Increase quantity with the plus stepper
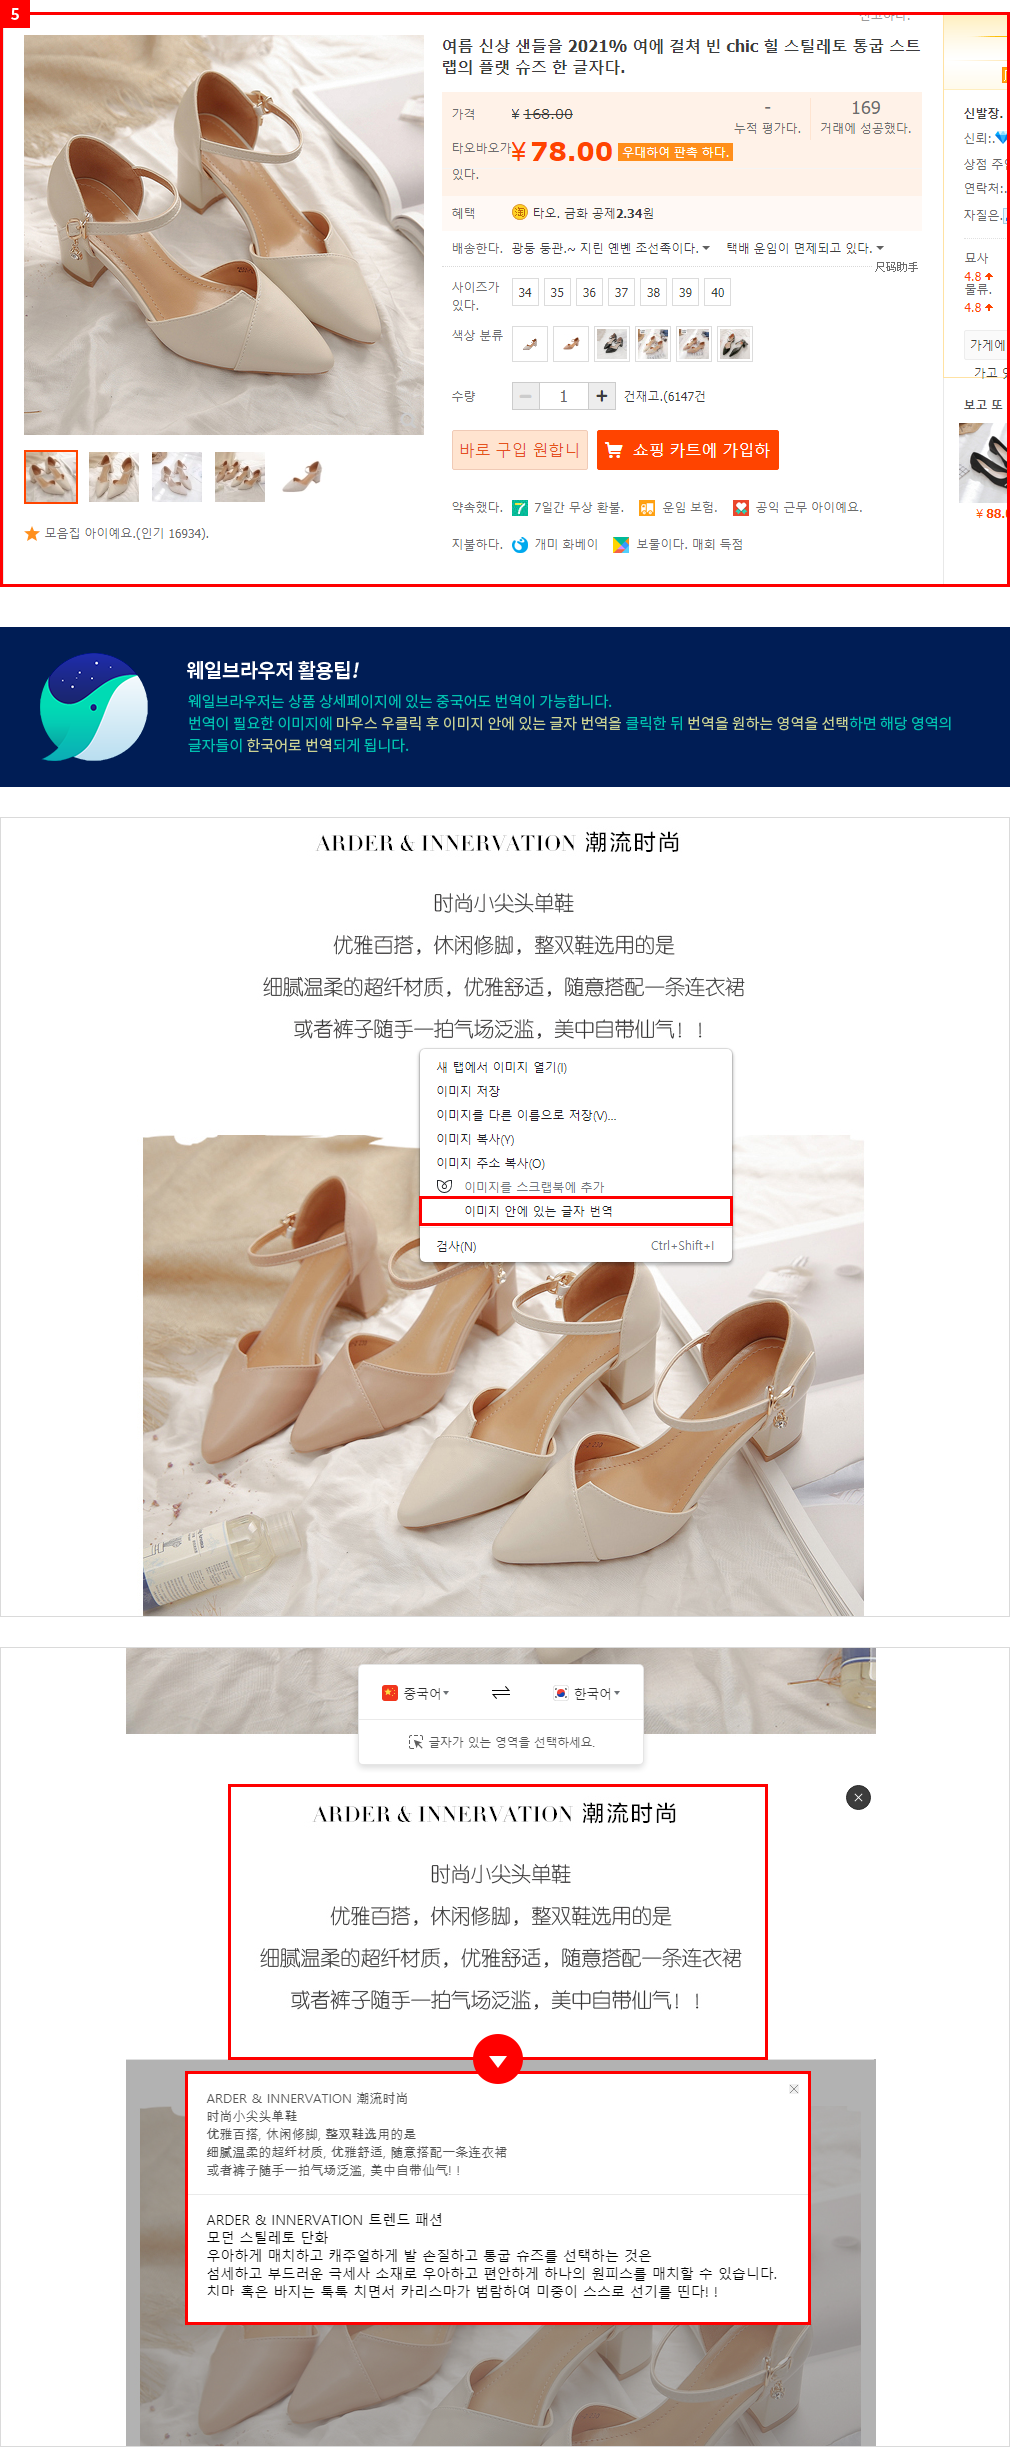Viewport: 1010px width, 2447px height. click(601, 396)
